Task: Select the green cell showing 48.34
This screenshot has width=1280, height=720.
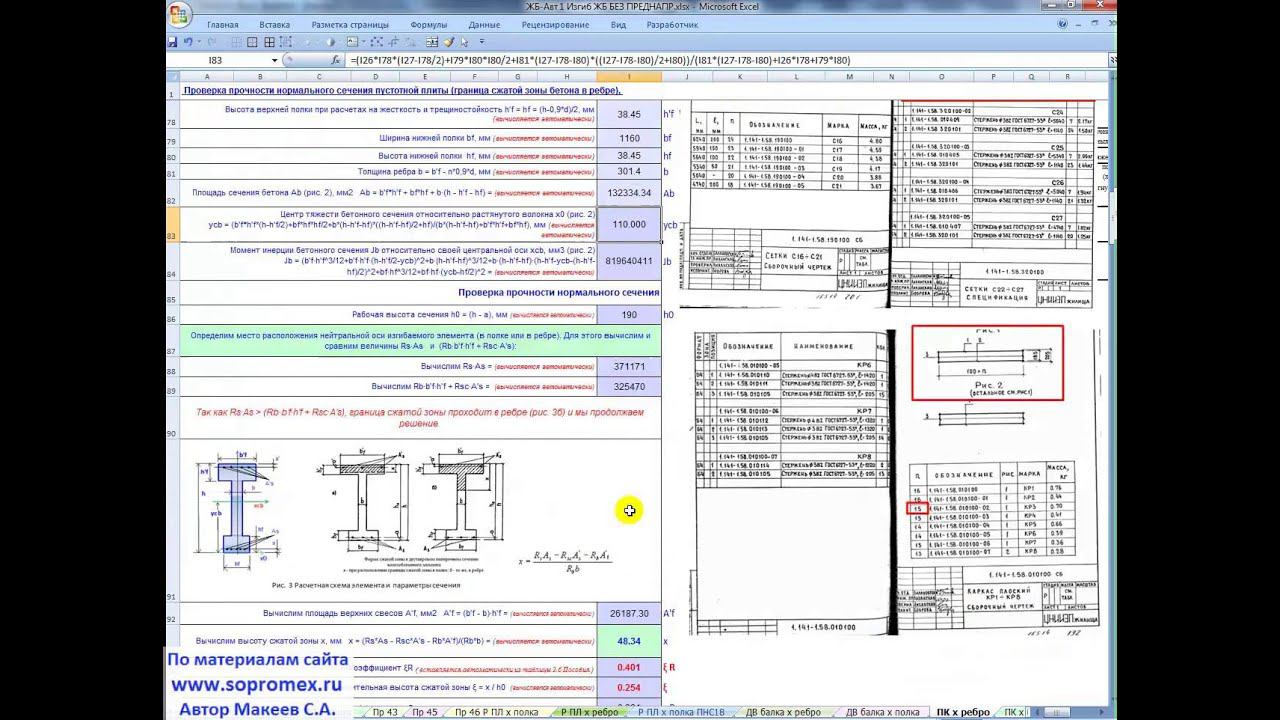Action: (x=629, y=641)
